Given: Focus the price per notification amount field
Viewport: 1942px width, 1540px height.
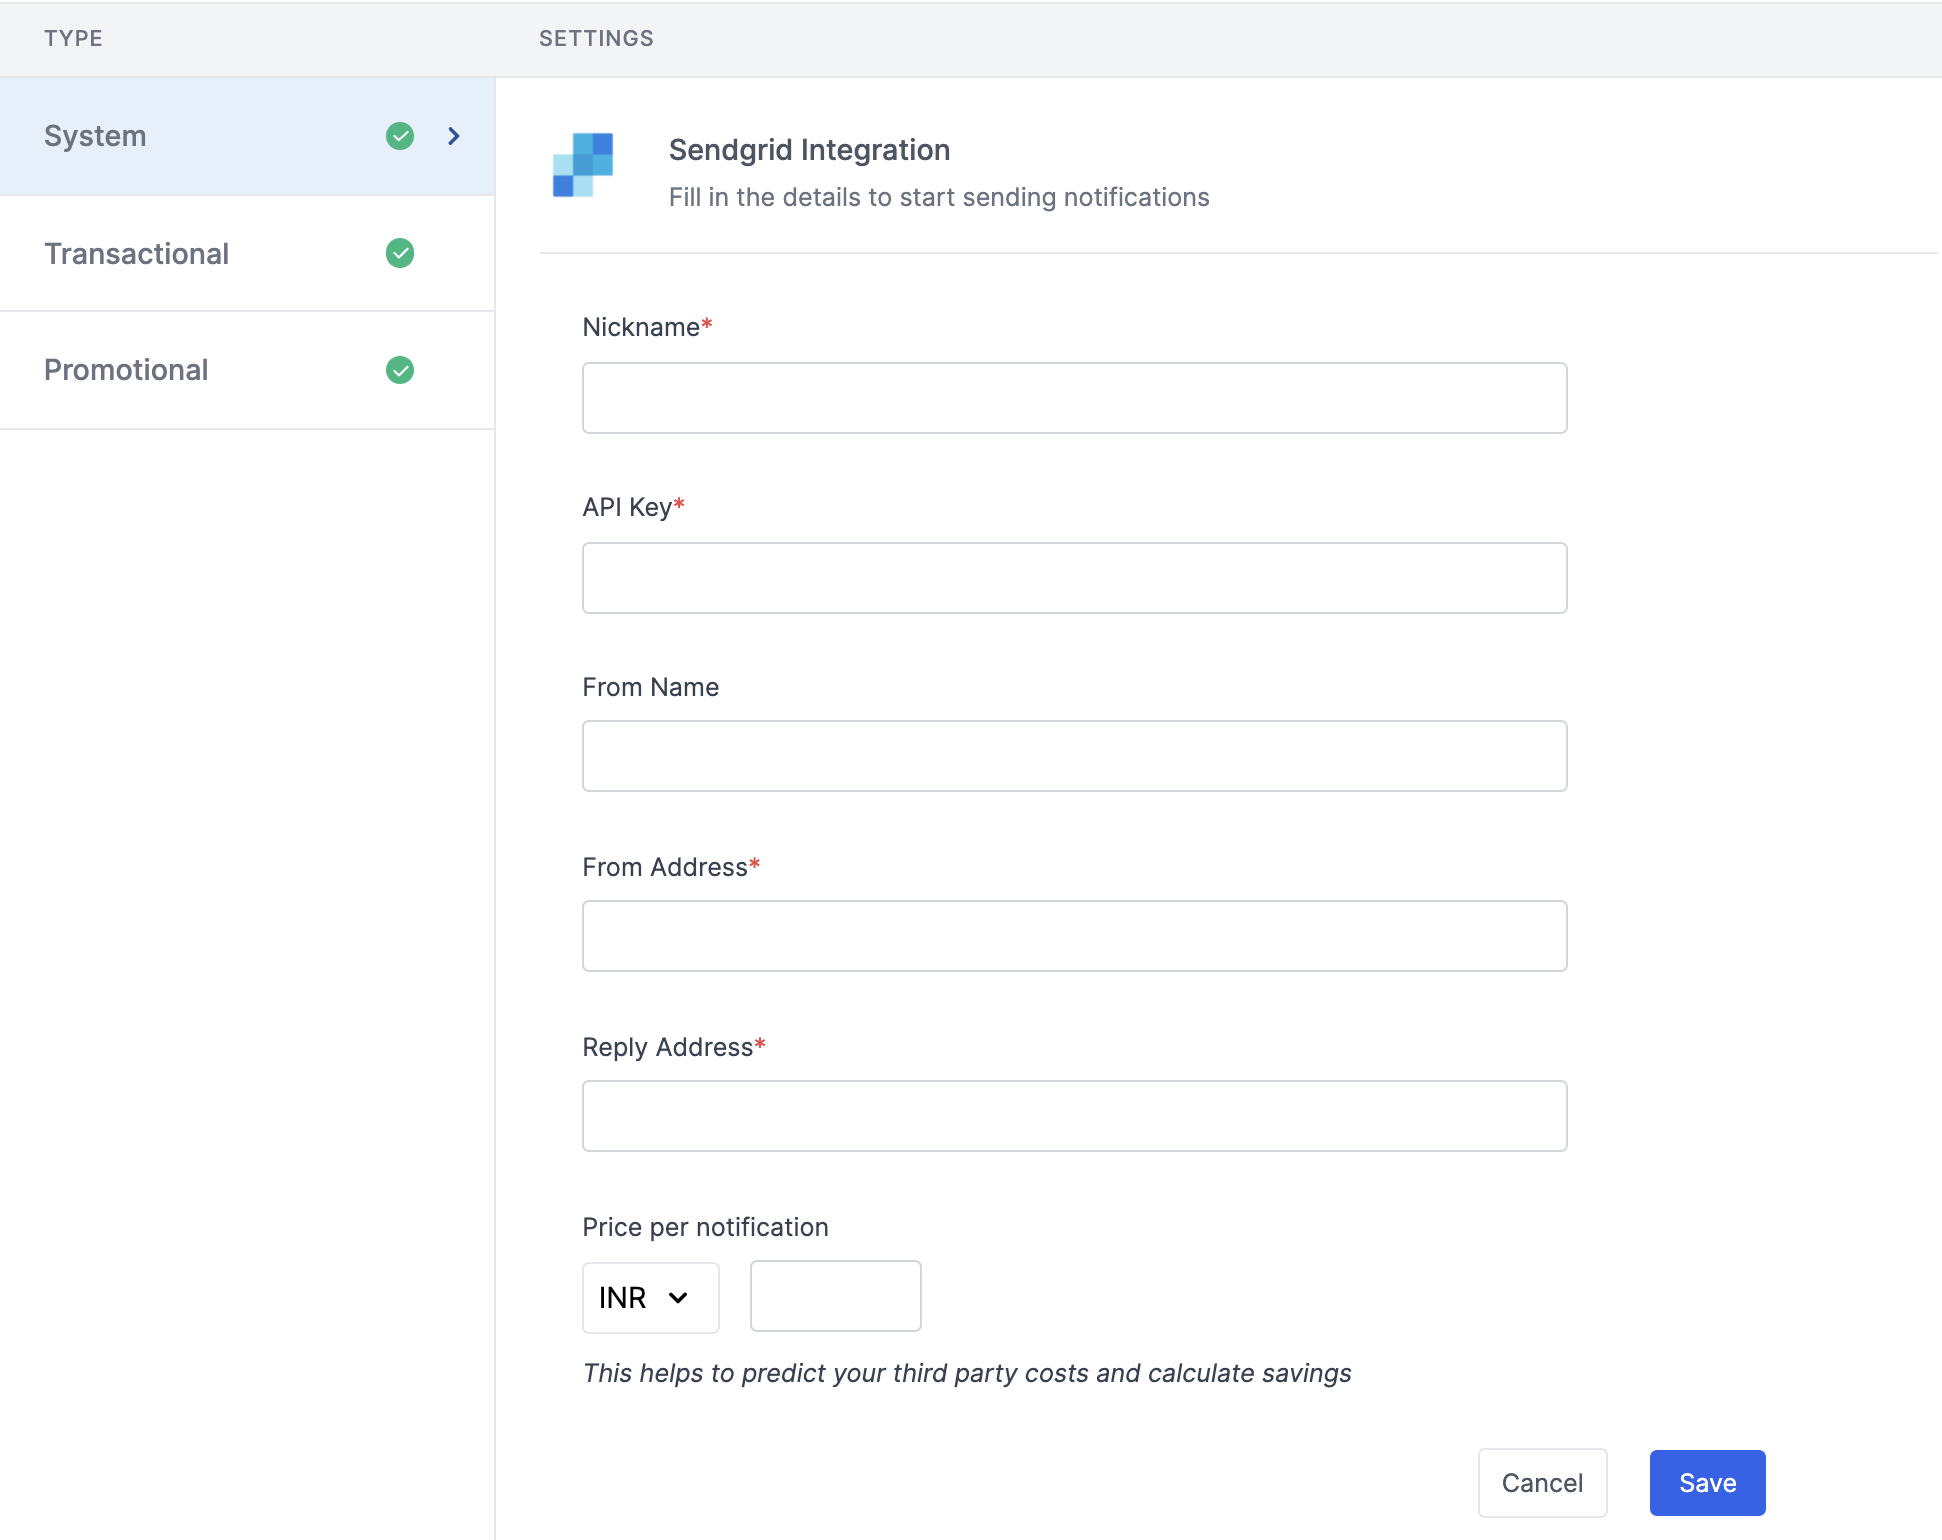Looking at the screenshot, I should 835,1296.
